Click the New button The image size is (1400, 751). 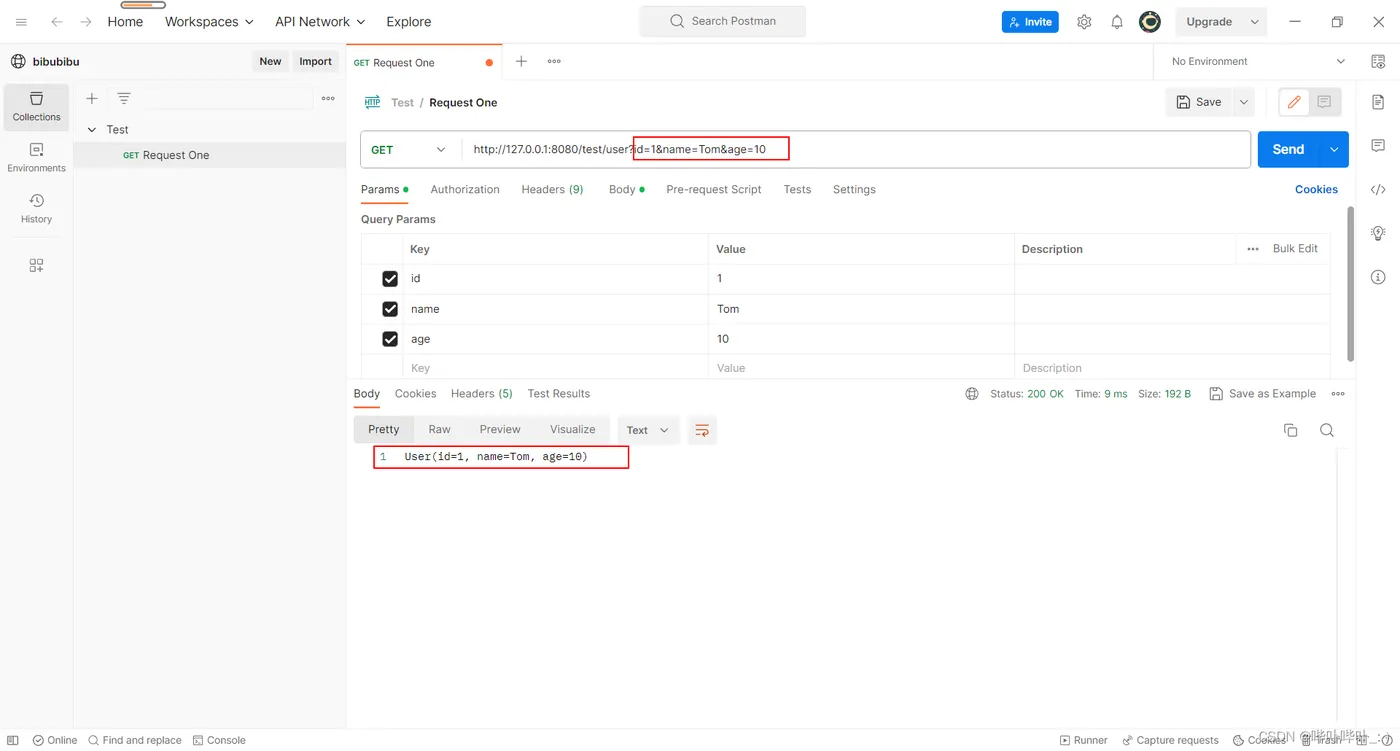[270, 62]
